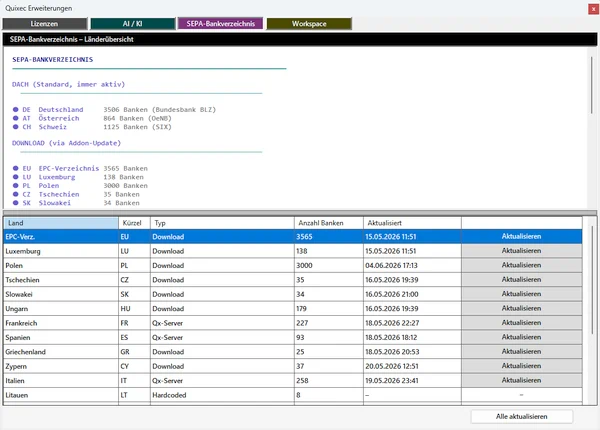Close the Quixec Erweiterungen window
This screenshot has height=430, width=600.
tap(593, 9)
